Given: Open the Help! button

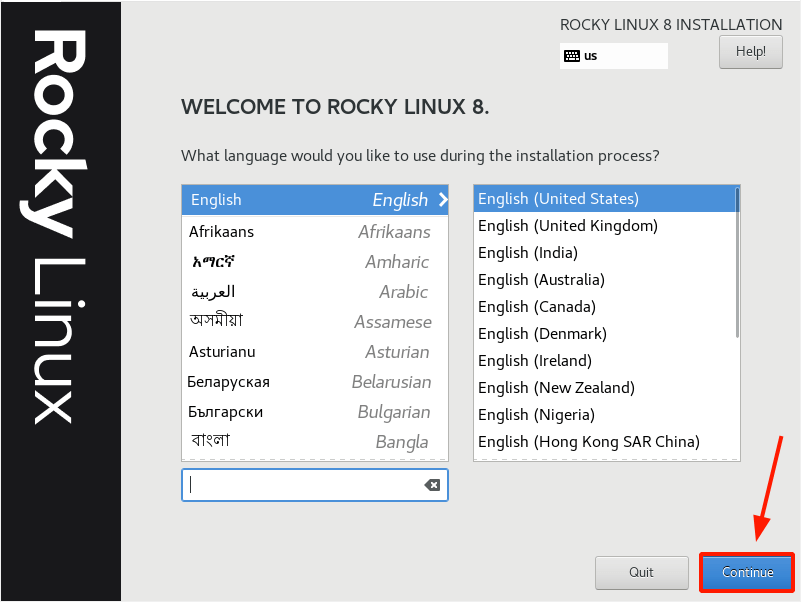Looking at the screenshot, I should [750, 52].
